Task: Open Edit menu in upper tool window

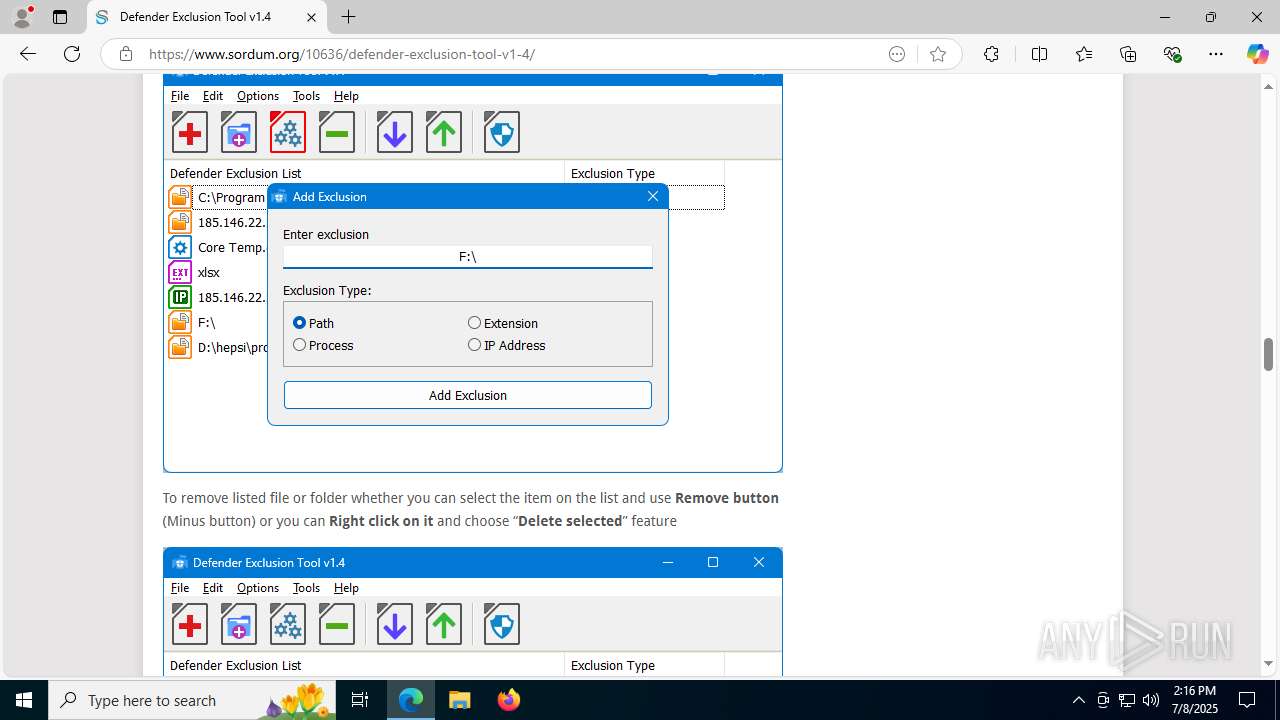Action: 213,96
